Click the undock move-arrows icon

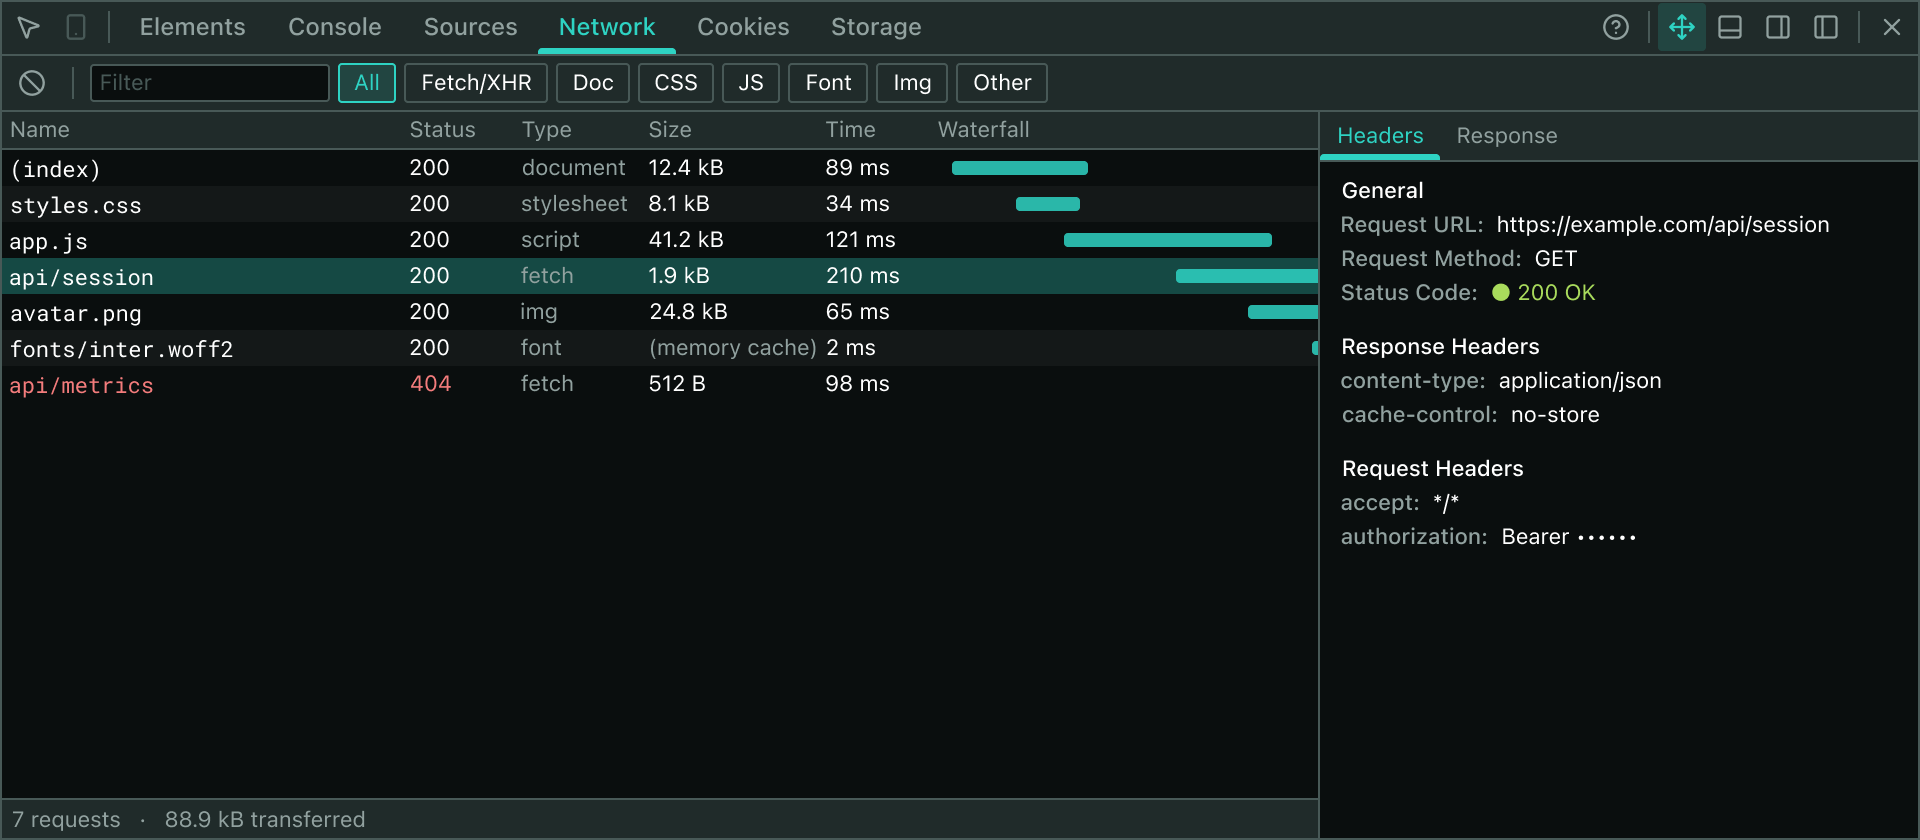(1682, 27)
